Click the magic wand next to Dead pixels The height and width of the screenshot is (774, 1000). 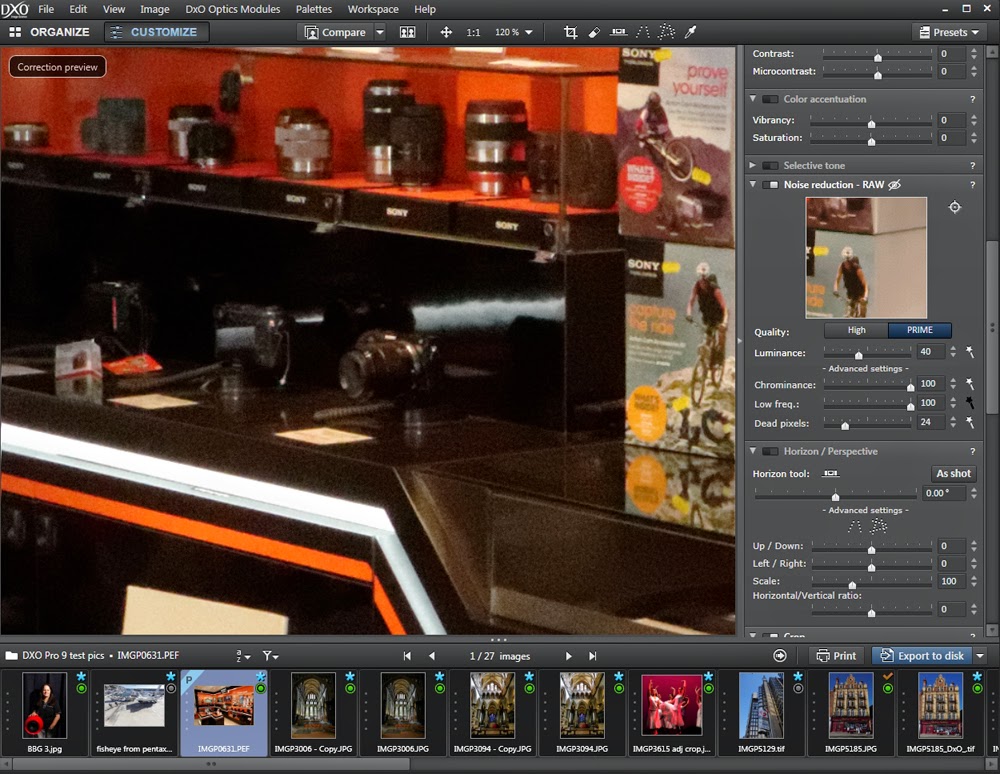pos(969,421)
